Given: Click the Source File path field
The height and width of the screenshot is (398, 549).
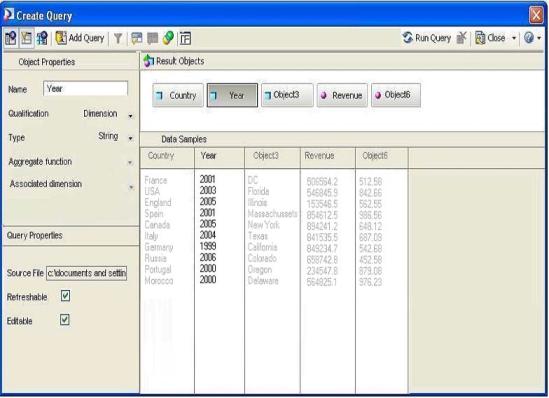Looking at the screenshot, I should tap(86, 273).
